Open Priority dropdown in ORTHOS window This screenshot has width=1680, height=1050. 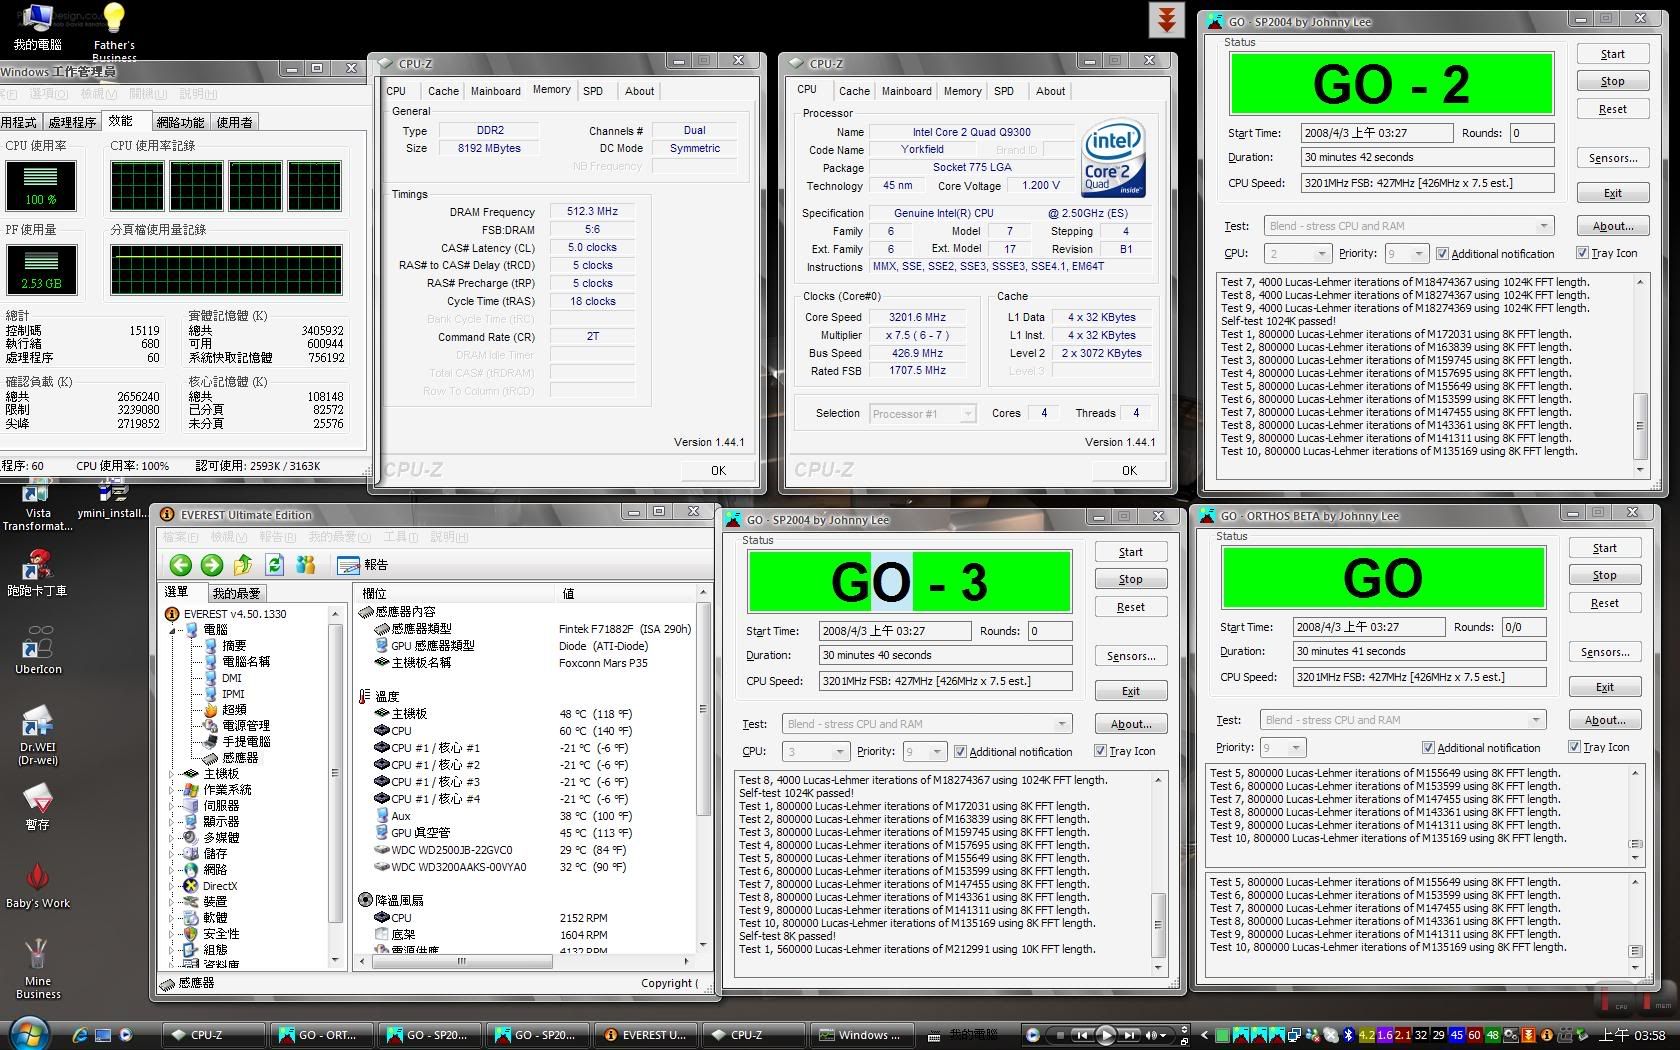1282,747
